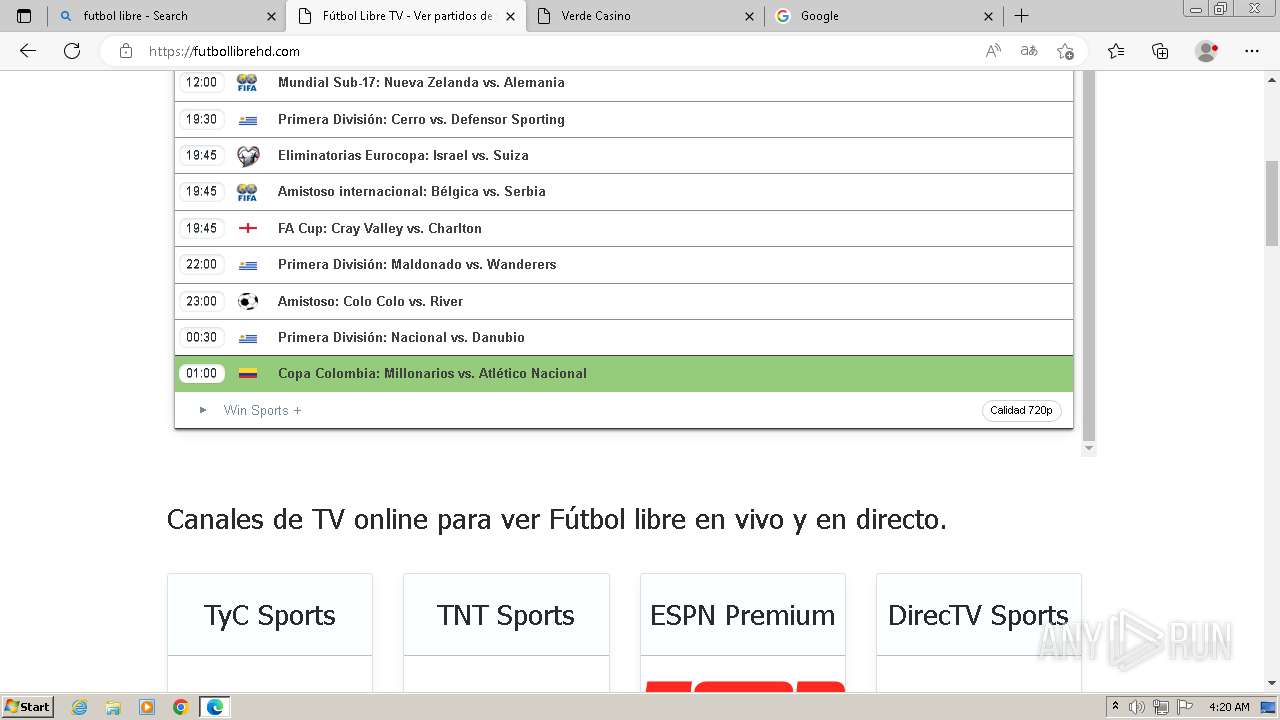1280x720 pixels.
Task: Open the TyC Sports channel card
Action: point(270,632)
